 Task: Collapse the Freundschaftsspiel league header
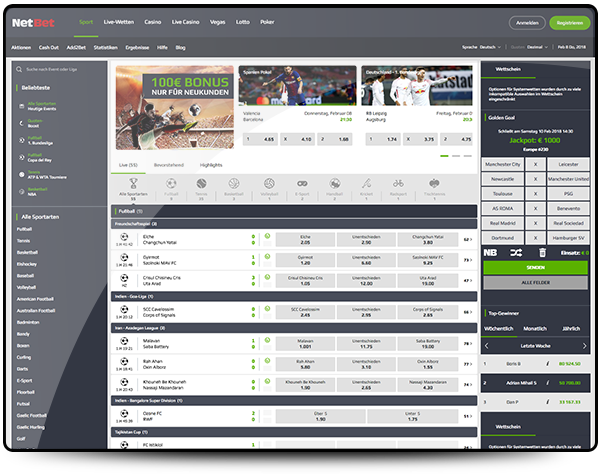click(294, 224)
